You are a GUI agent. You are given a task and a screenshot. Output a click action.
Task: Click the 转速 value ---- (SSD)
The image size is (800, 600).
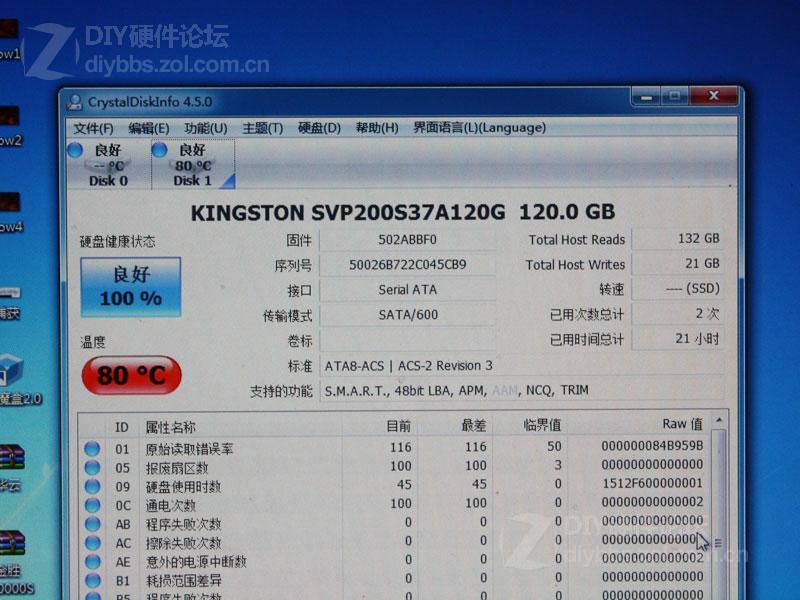[677, 289]
